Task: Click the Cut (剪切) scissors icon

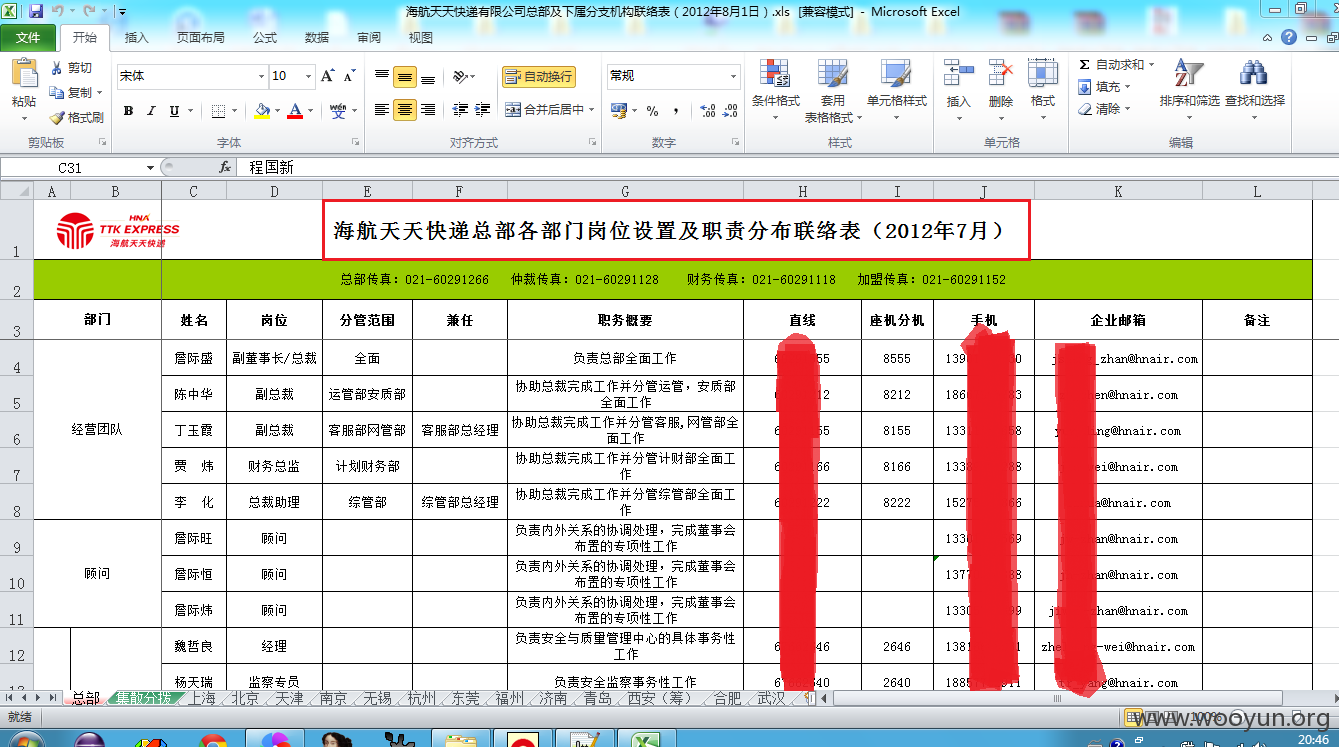Action: [x=57, y=68]
